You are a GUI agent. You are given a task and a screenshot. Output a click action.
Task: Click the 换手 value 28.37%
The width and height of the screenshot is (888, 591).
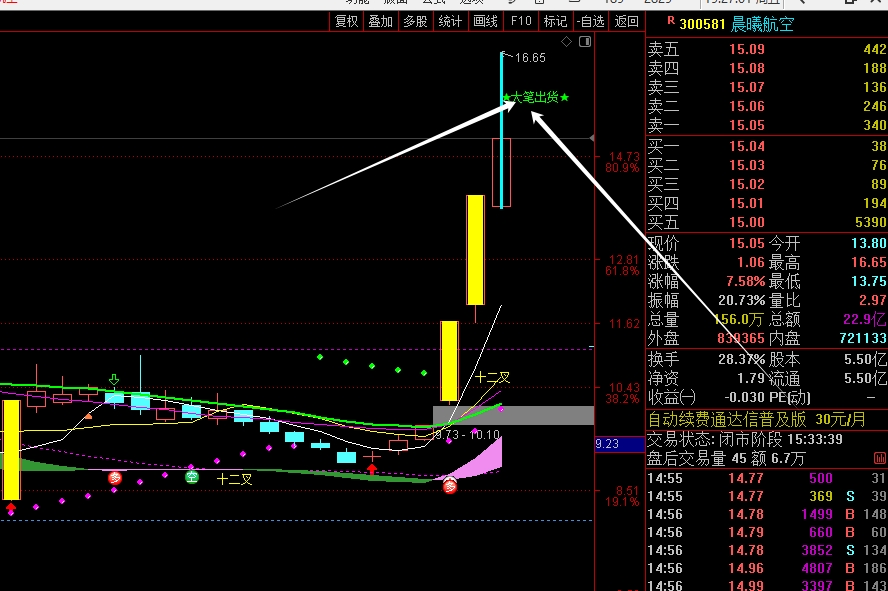[x=741, y=359]
